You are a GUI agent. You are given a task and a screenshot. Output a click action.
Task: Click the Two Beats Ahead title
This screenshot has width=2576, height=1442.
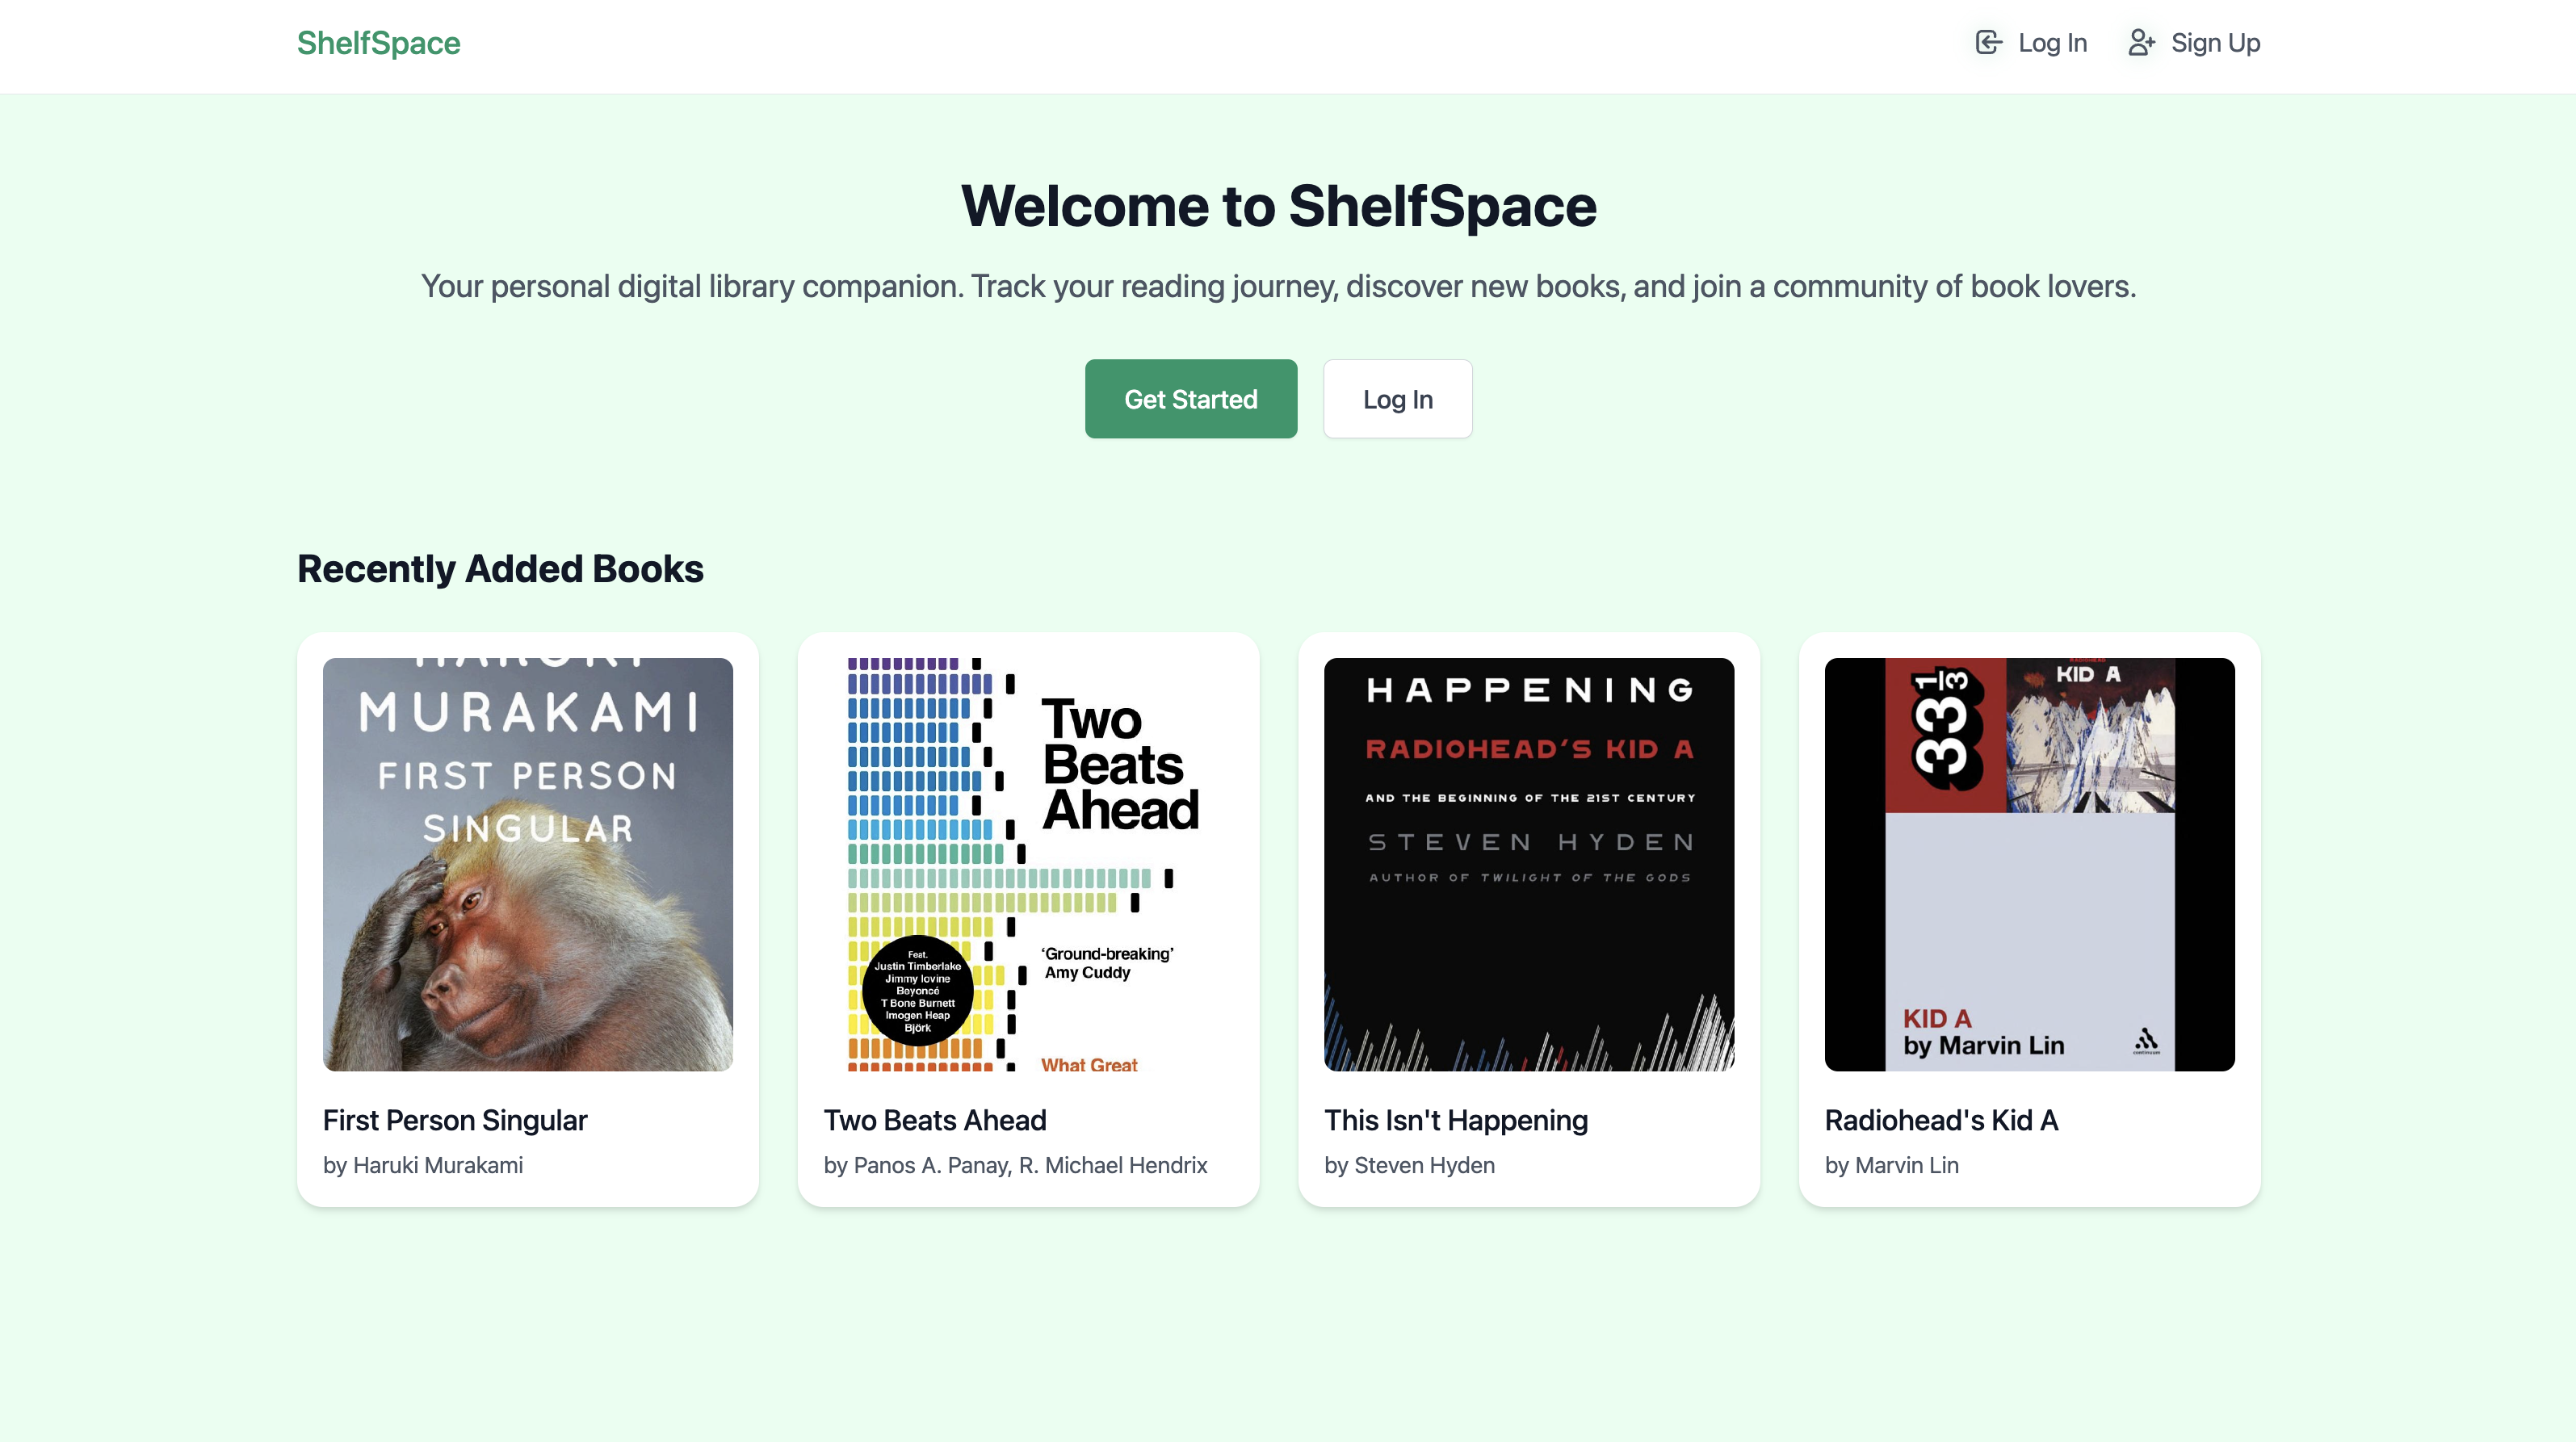point(934,1120)
